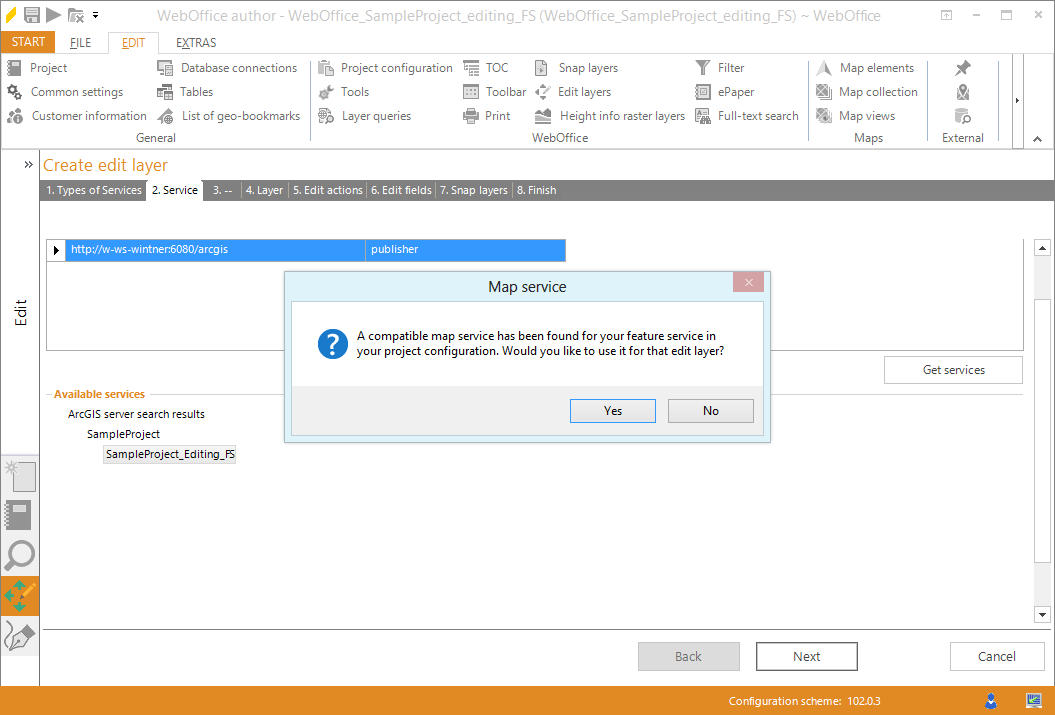Select SampleProject_Editing_FS in available services
This screenshot has height=715, width=1055.
[x=169, y=453]
